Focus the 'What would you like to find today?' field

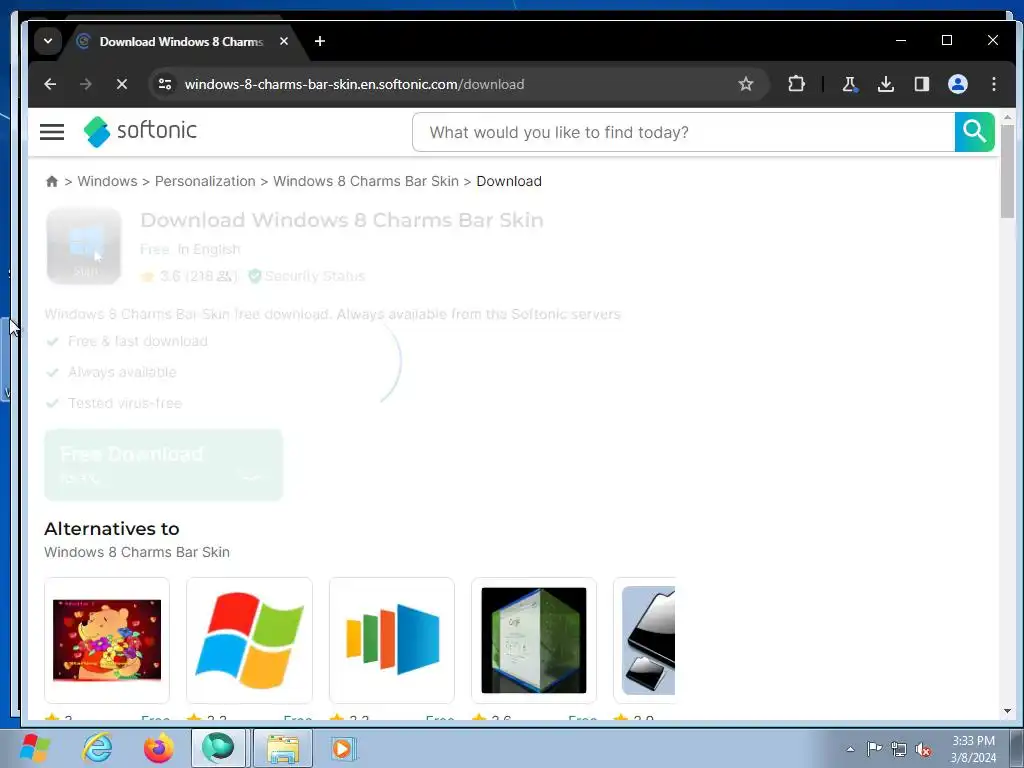tap(684, 133)
